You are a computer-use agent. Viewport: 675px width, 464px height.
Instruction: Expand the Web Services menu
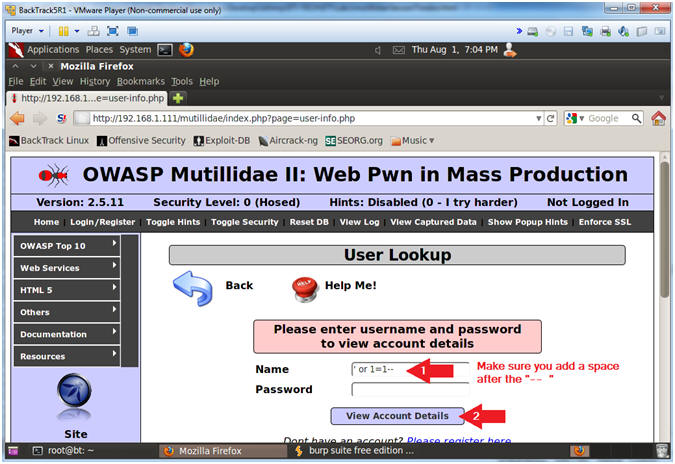(67, 268)
